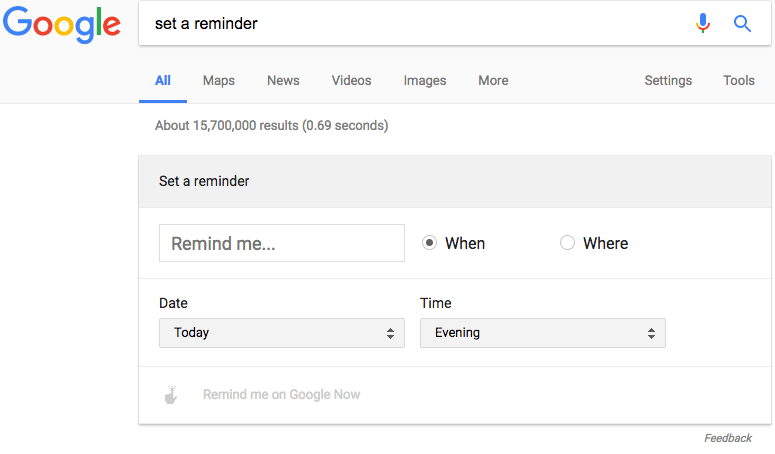Image resolution: width=775 pixels, height=454 pixels.
Task: Open the Date dropdown showing Today
Action: [281, 333]
